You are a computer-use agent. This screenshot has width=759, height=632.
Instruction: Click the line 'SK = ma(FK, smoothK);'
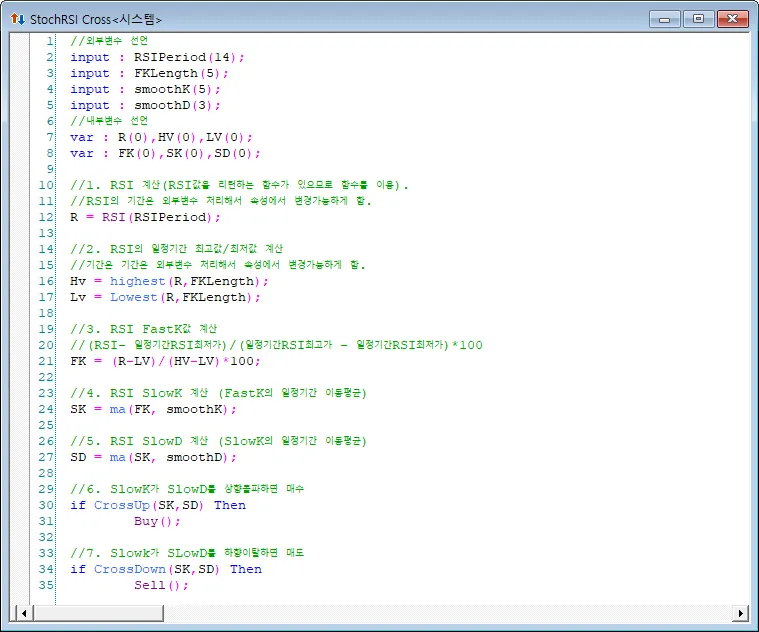pos(153,409)
